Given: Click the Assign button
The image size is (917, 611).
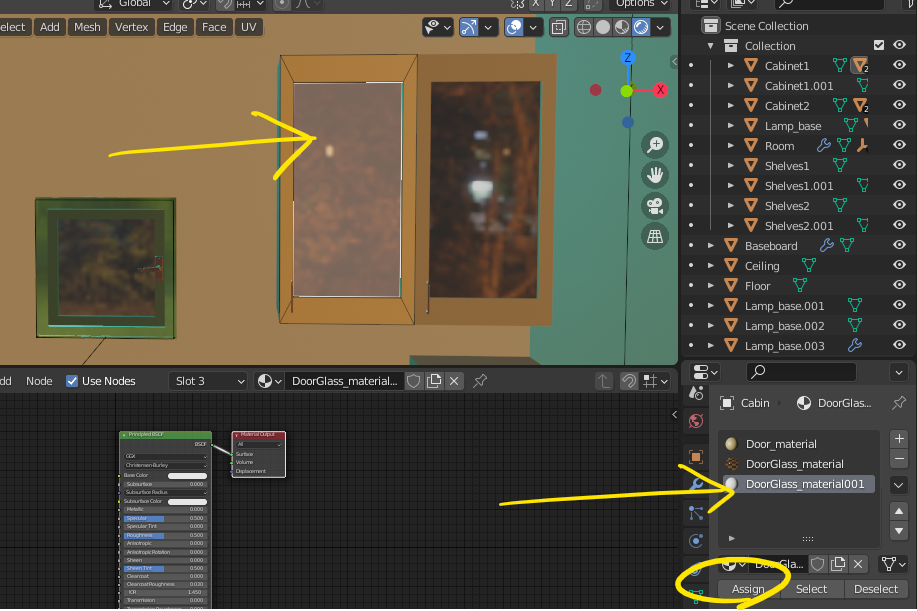Looking at the screenshot, I should pos(749,589).
